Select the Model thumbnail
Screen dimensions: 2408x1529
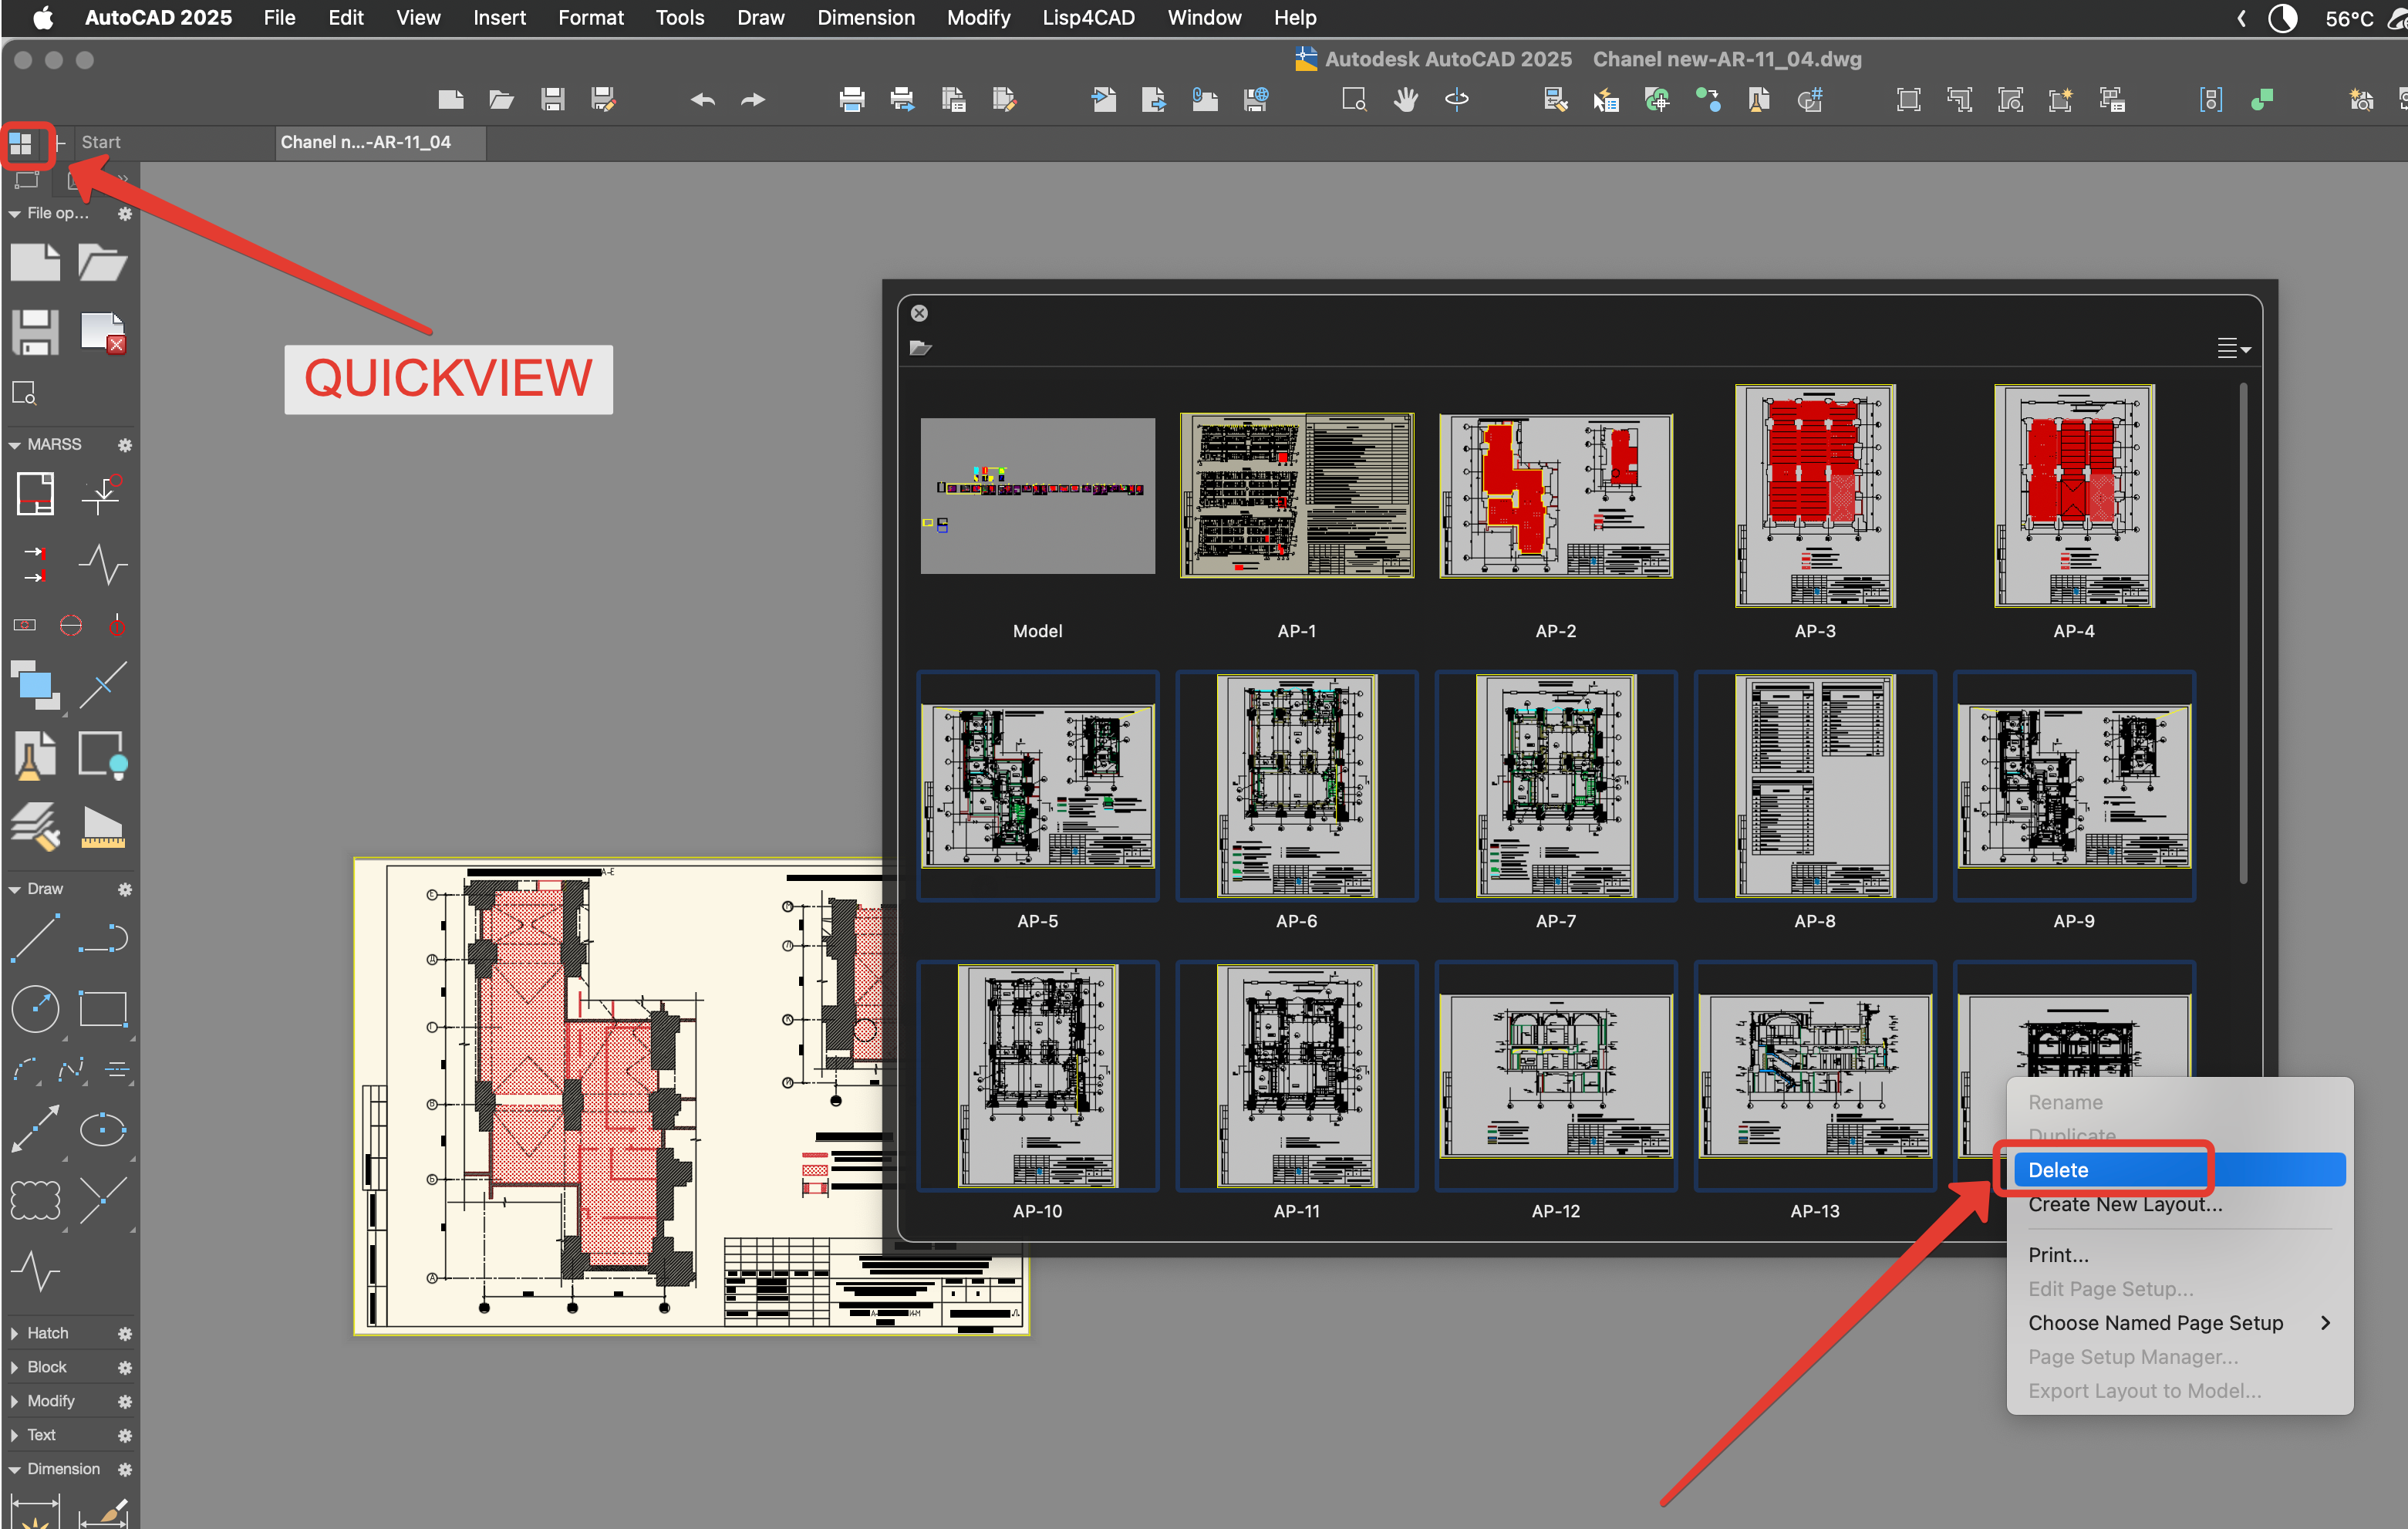pos(1037,496)
